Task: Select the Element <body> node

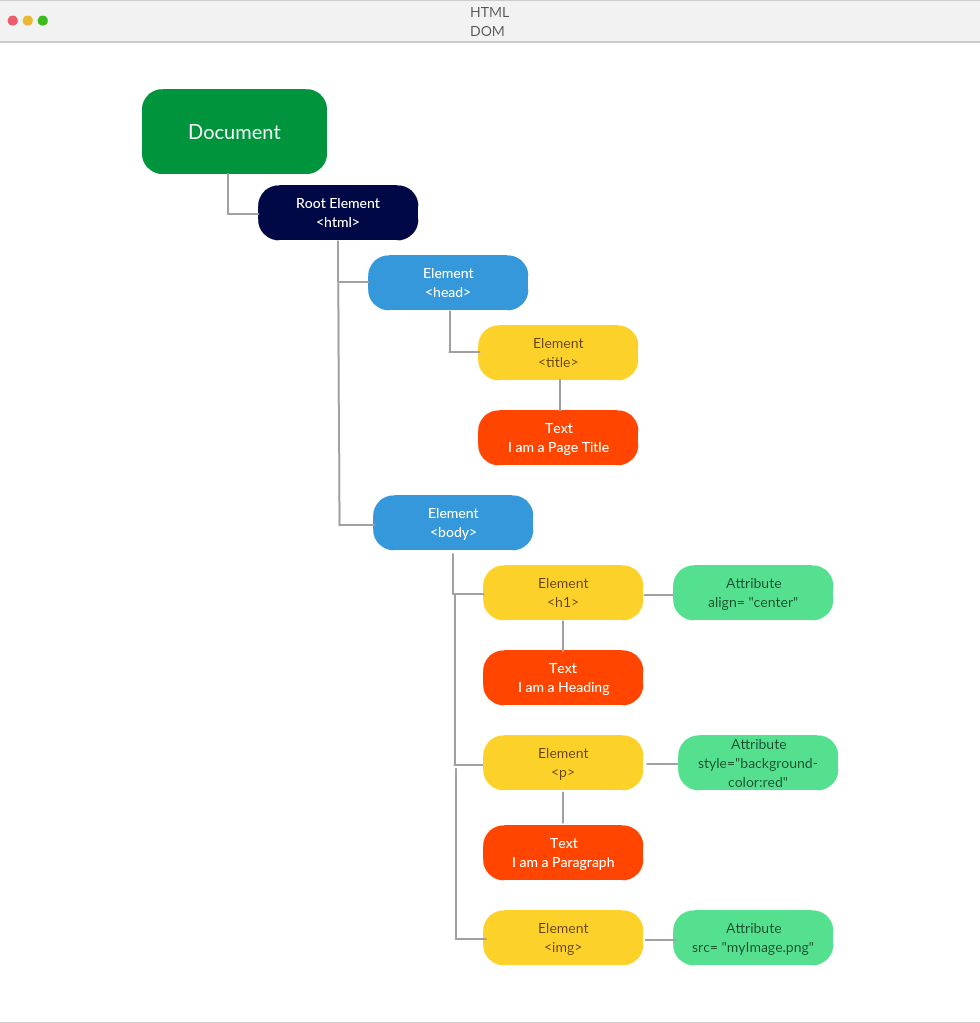Action: (x=453, y=523)
